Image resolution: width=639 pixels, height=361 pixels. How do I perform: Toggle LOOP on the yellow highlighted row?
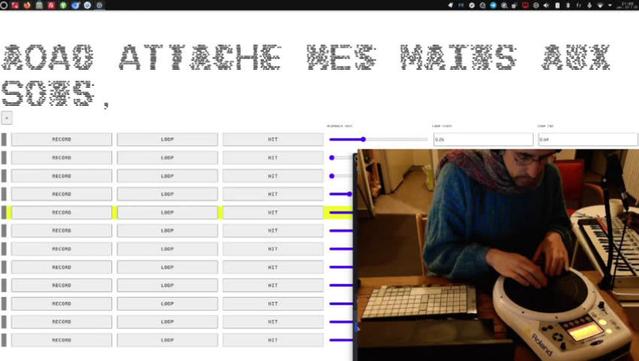[x=167, y=212]
